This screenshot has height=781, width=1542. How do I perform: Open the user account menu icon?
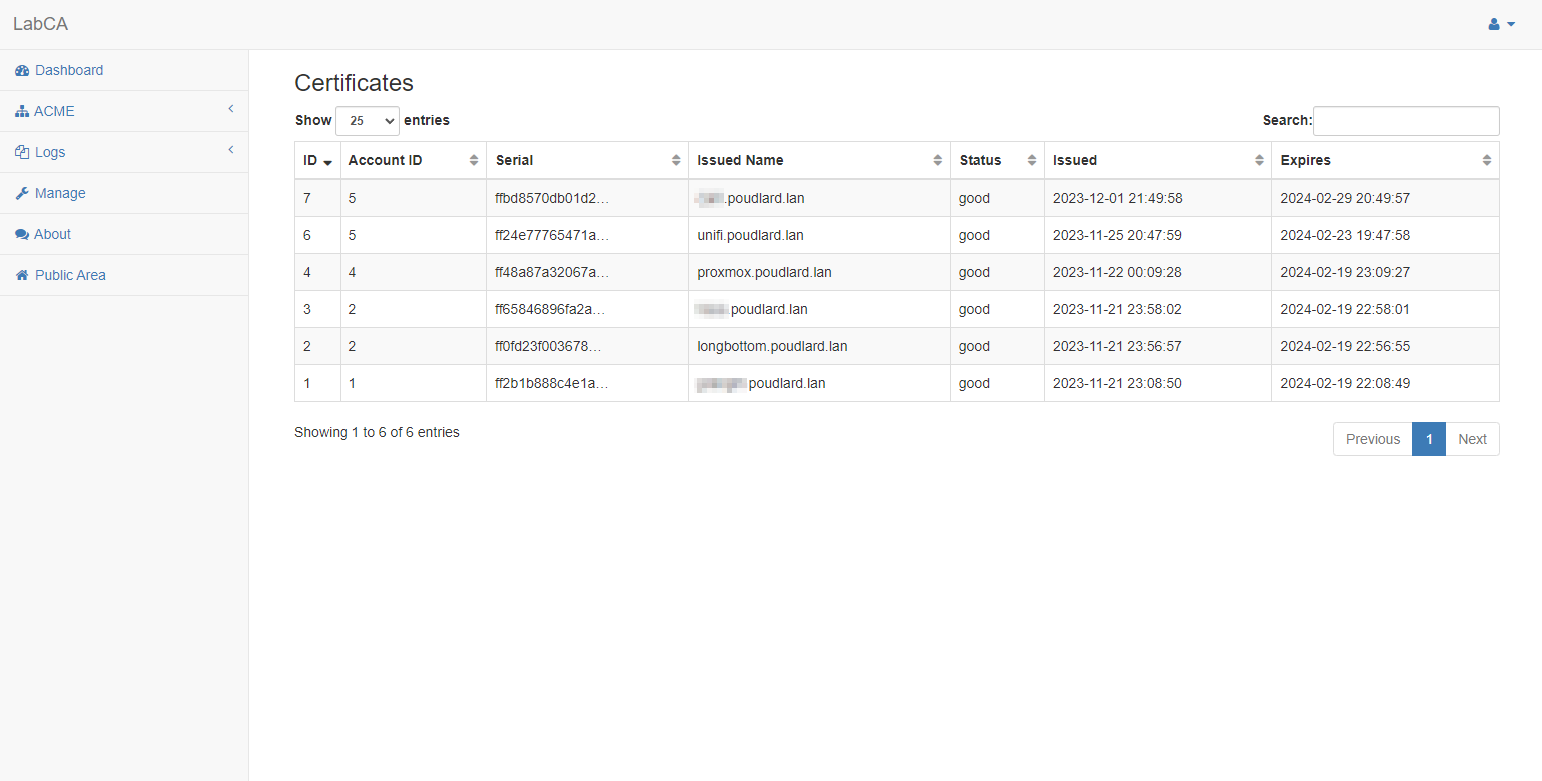pos(1501,24)
